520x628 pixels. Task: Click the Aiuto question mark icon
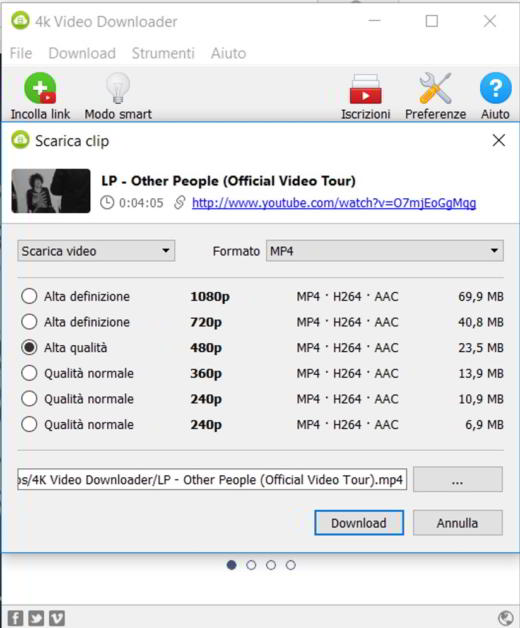[x=496, y=88]
